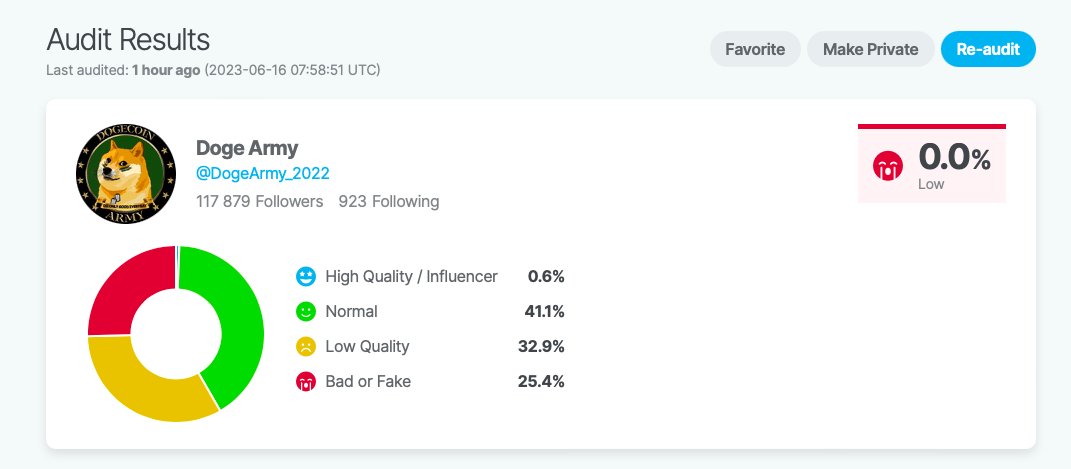Click the red Bad or Fake crying icon
Image resolution: width=1071 pixels, height=469 pixels.
(305, 381)
